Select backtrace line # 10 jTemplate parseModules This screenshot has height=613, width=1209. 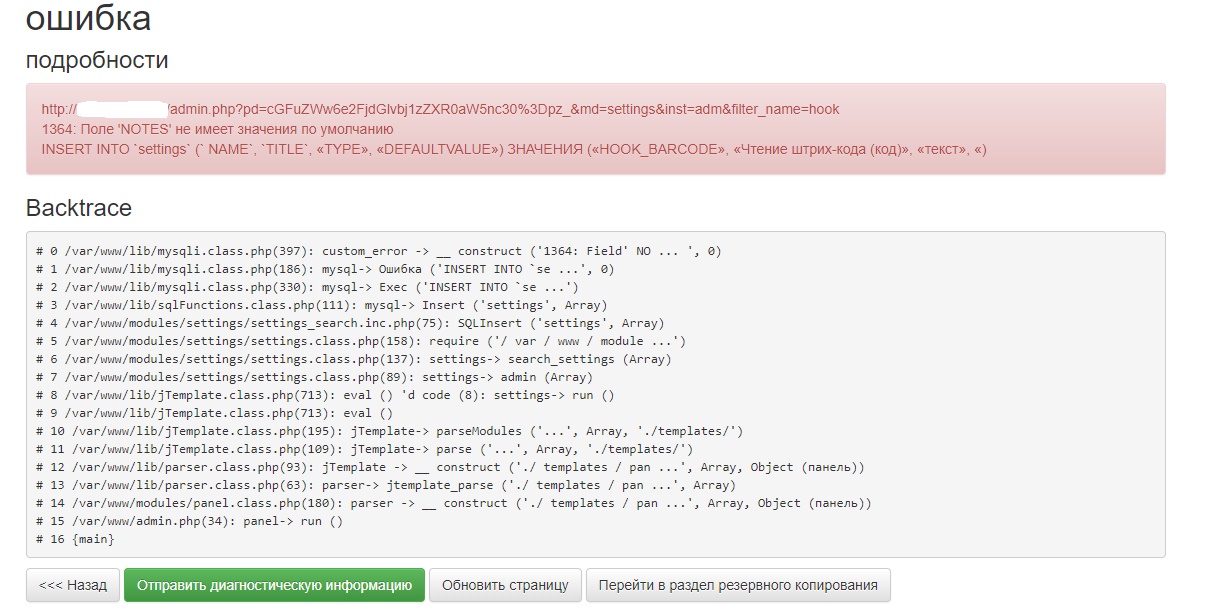pos(389,431)
